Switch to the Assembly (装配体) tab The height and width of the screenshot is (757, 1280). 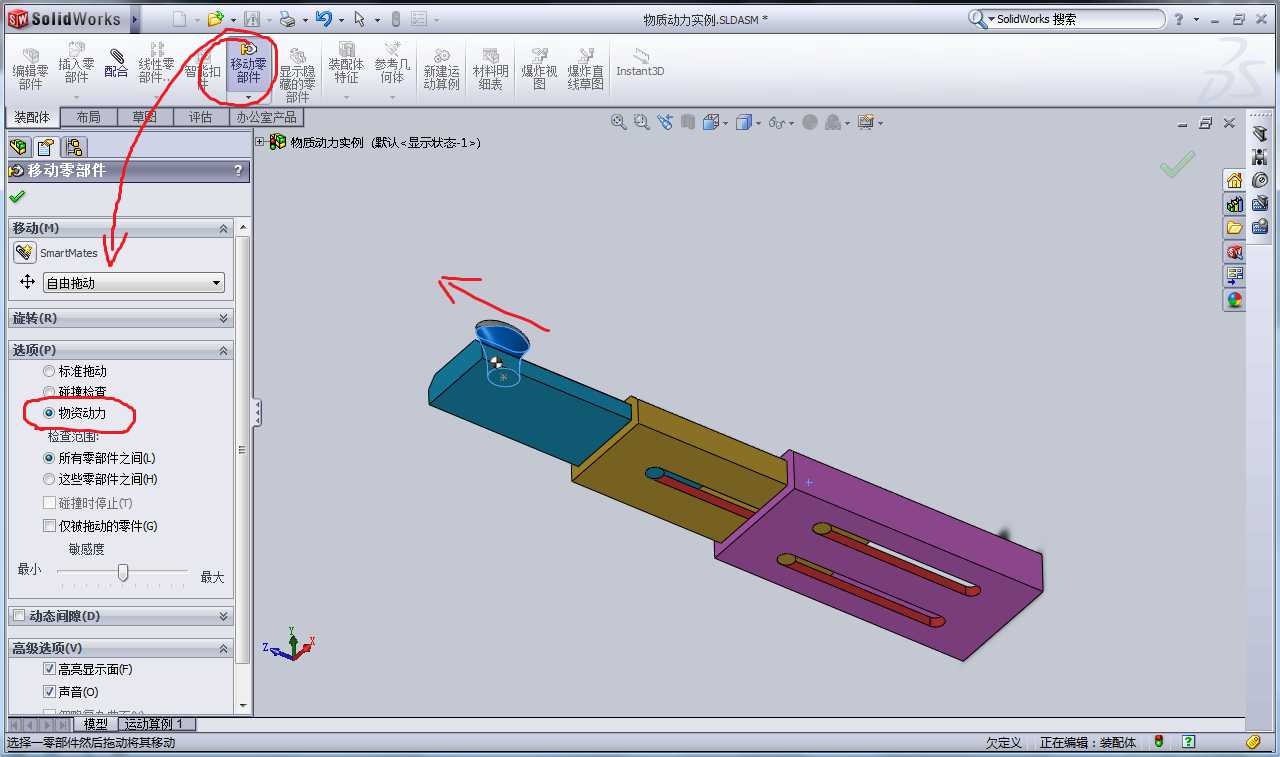click(32, 117)
